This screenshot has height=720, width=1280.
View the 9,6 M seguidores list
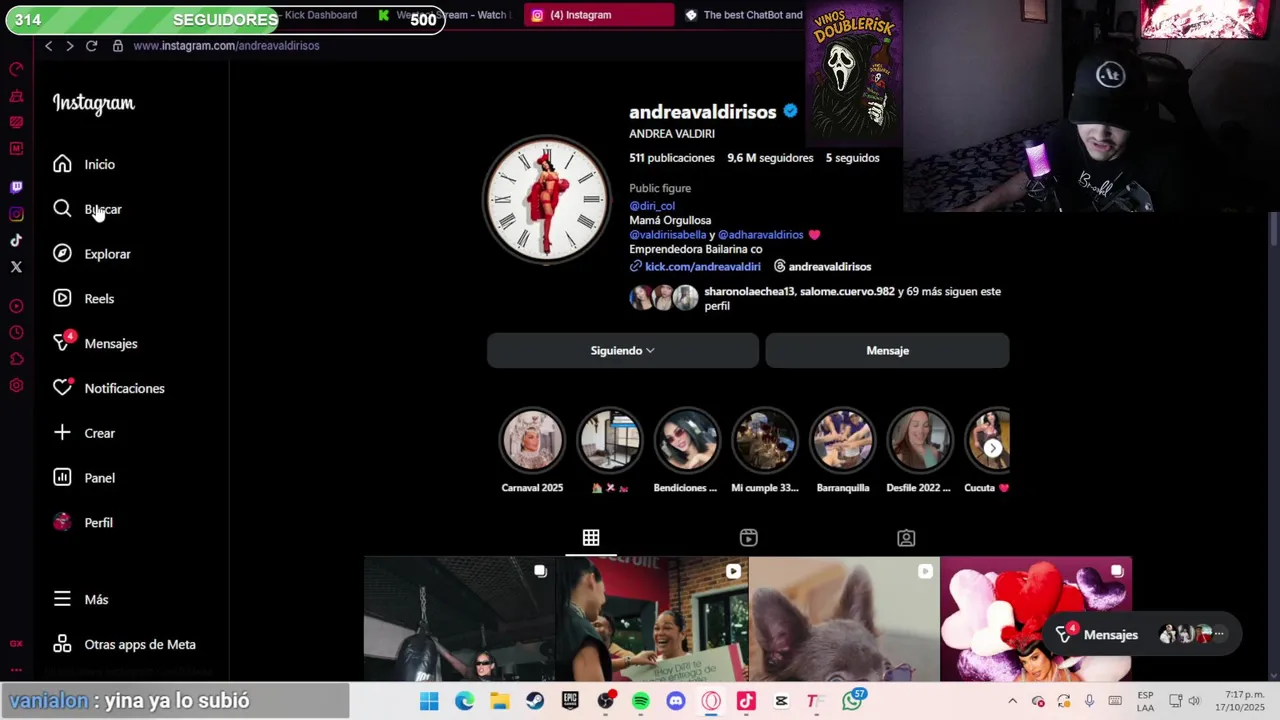coord(770,158)
